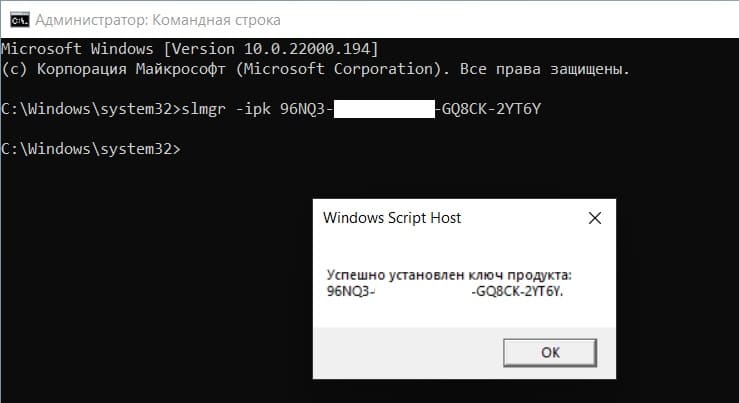Click the Корпорация Майкрософт text
Viewport: 739px width, 403px height.
pos(131,69)
